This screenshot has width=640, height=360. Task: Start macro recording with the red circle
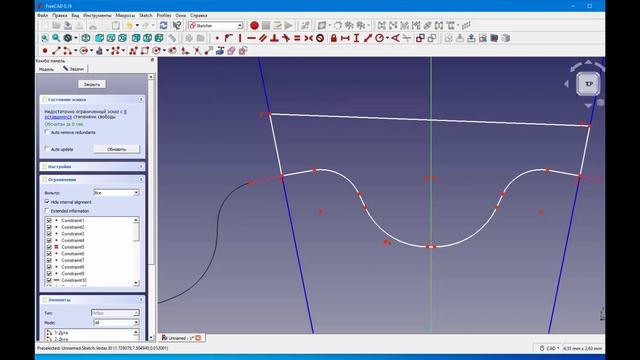[x=254, y=25]
